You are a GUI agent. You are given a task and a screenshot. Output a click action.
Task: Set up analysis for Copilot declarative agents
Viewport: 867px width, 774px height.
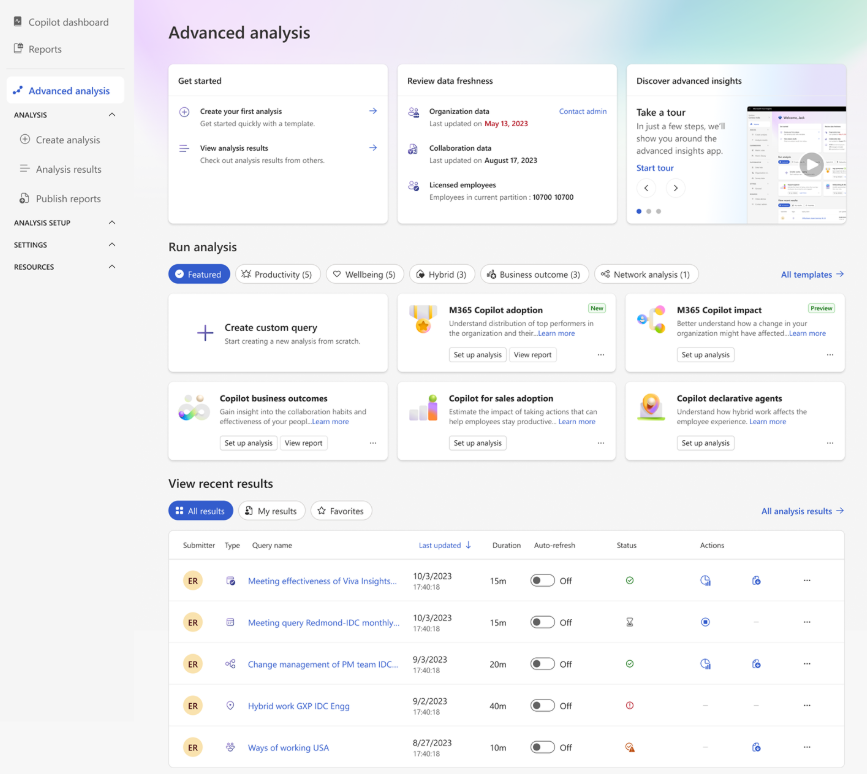[706, 443]
